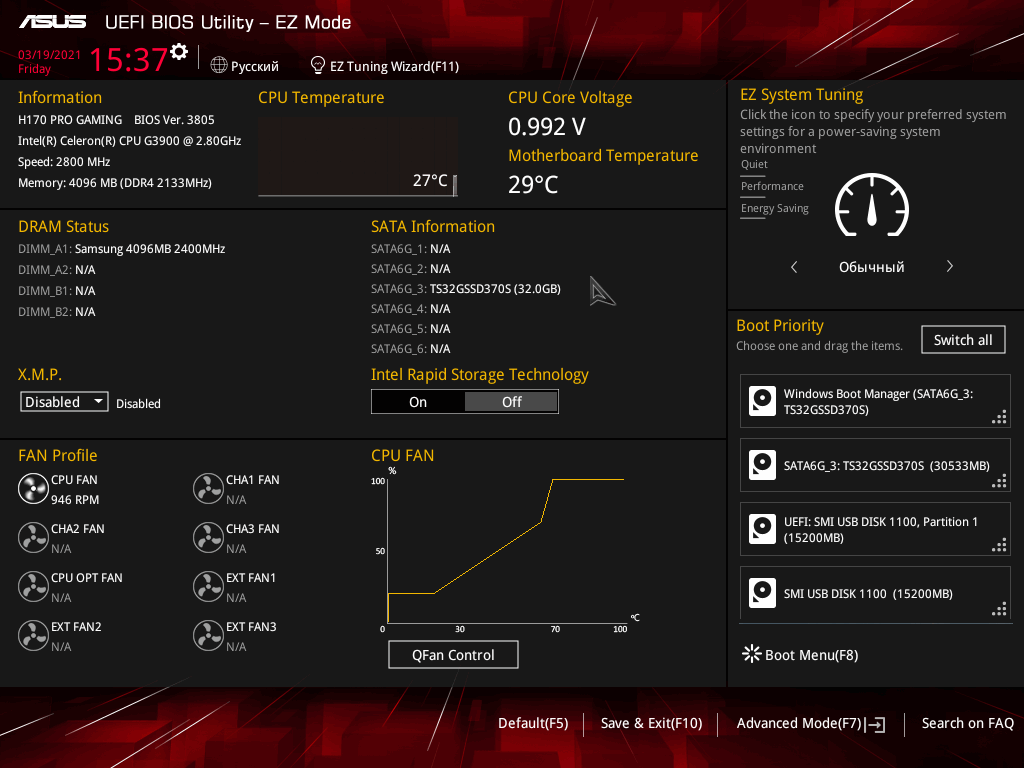Viewport: 1024px width, 768px height.
Task: Select the Energy Saving tuning mode
Action: [775, 208]
